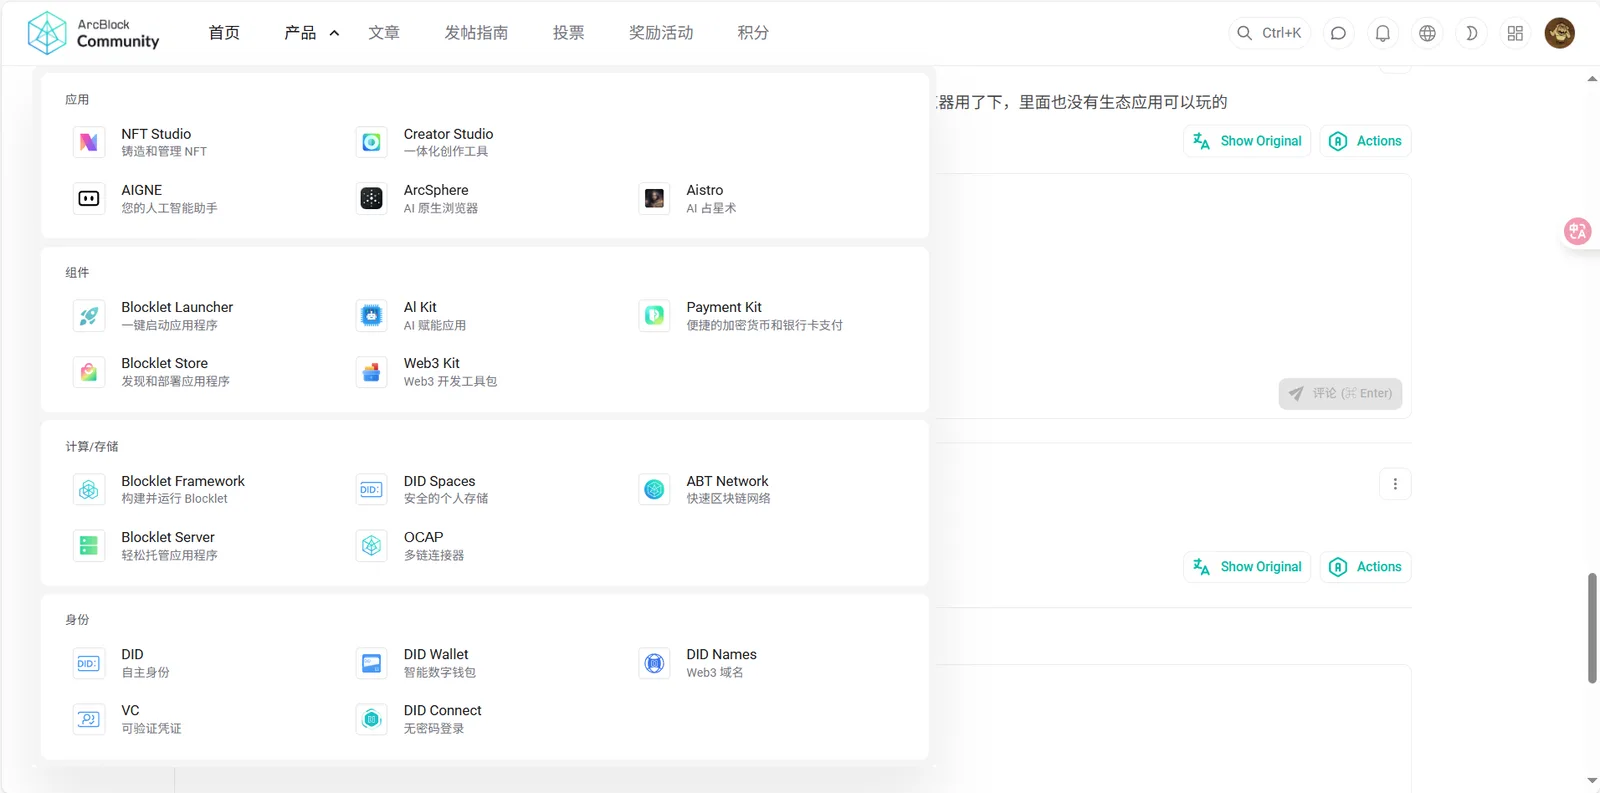The height and width of the screenshot is (793, 1600).
Task: Open the Blocklet Framework icon
Action: point(89,489)
